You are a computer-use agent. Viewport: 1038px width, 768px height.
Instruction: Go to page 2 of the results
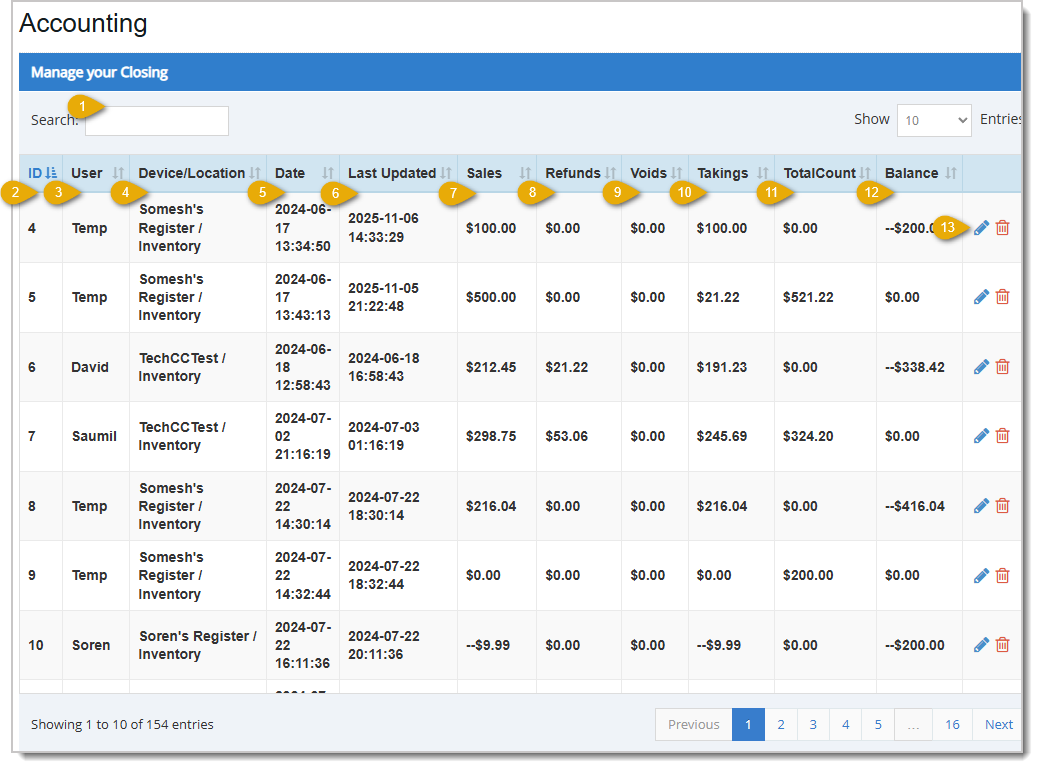[x=781, y=724]
